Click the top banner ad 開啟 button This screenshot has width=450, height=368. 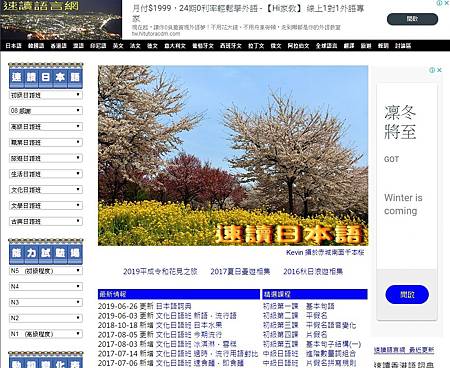coord(412,19)
